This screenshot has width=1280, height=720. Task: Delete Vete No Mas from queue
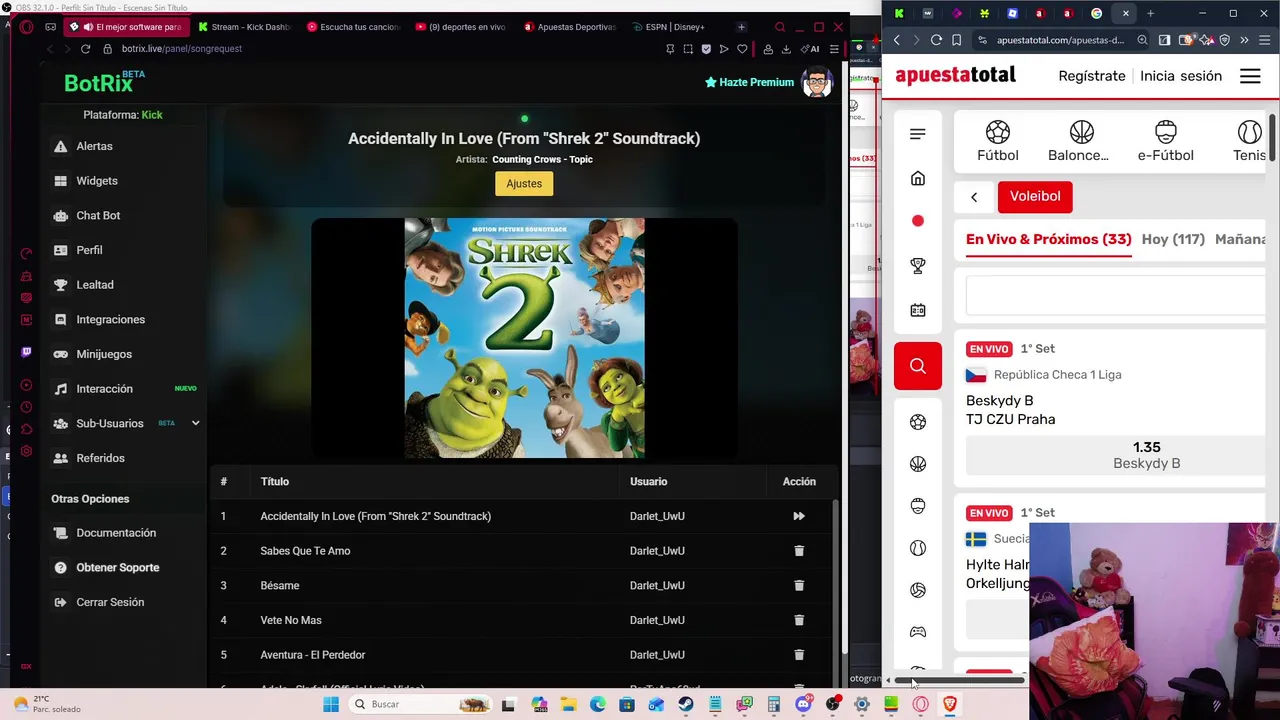coord(799,620)
